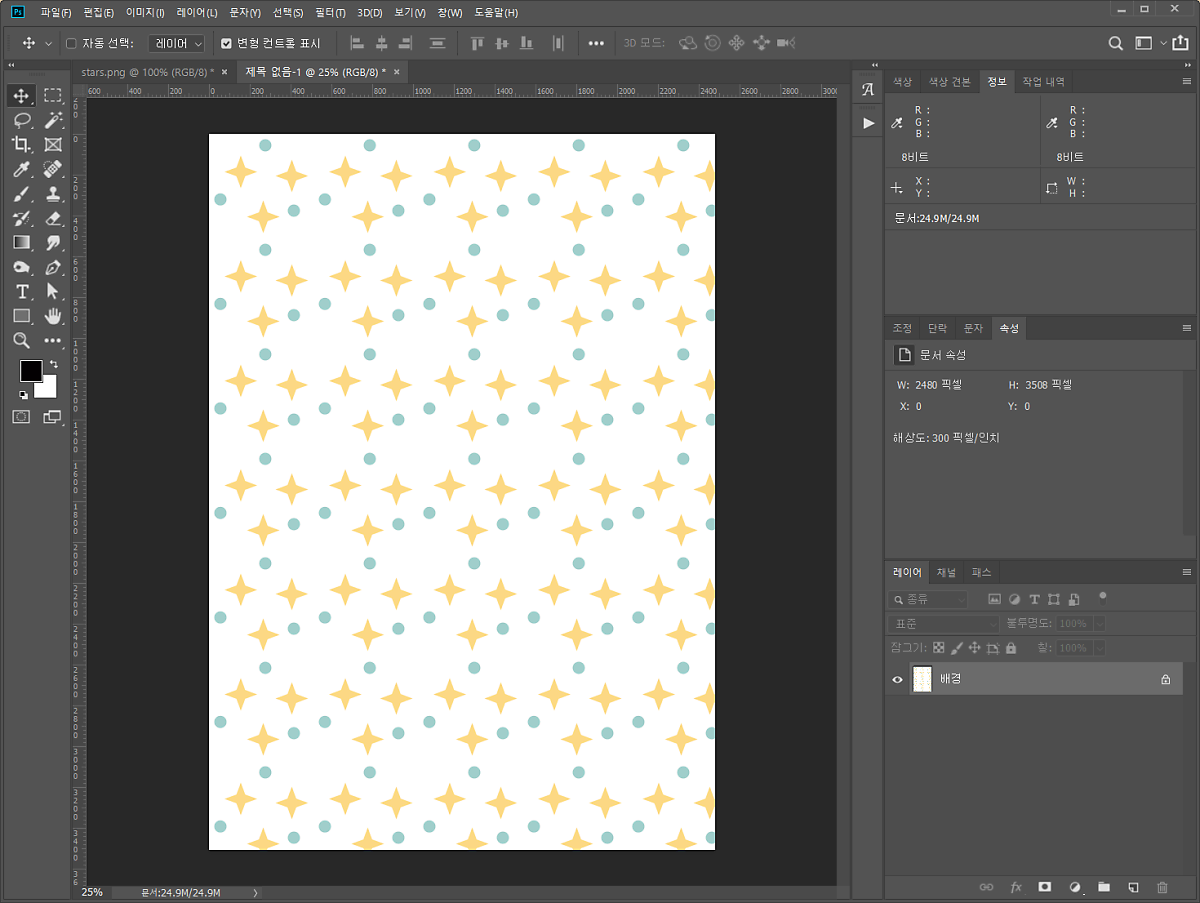Select the Magic Wand tool
The height and width of the screenshot is (903, 1200).
pyautogui.click(x=53, y=120)
